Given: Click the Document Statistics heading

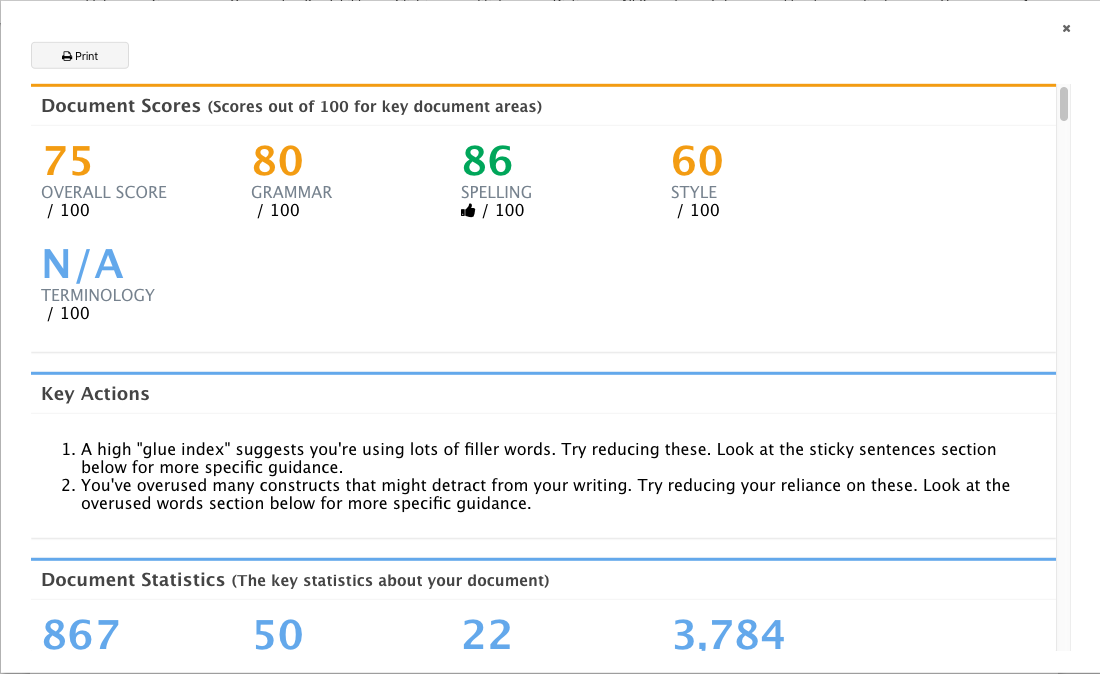Looking at the screenshot, I should [x=133, y=580].
